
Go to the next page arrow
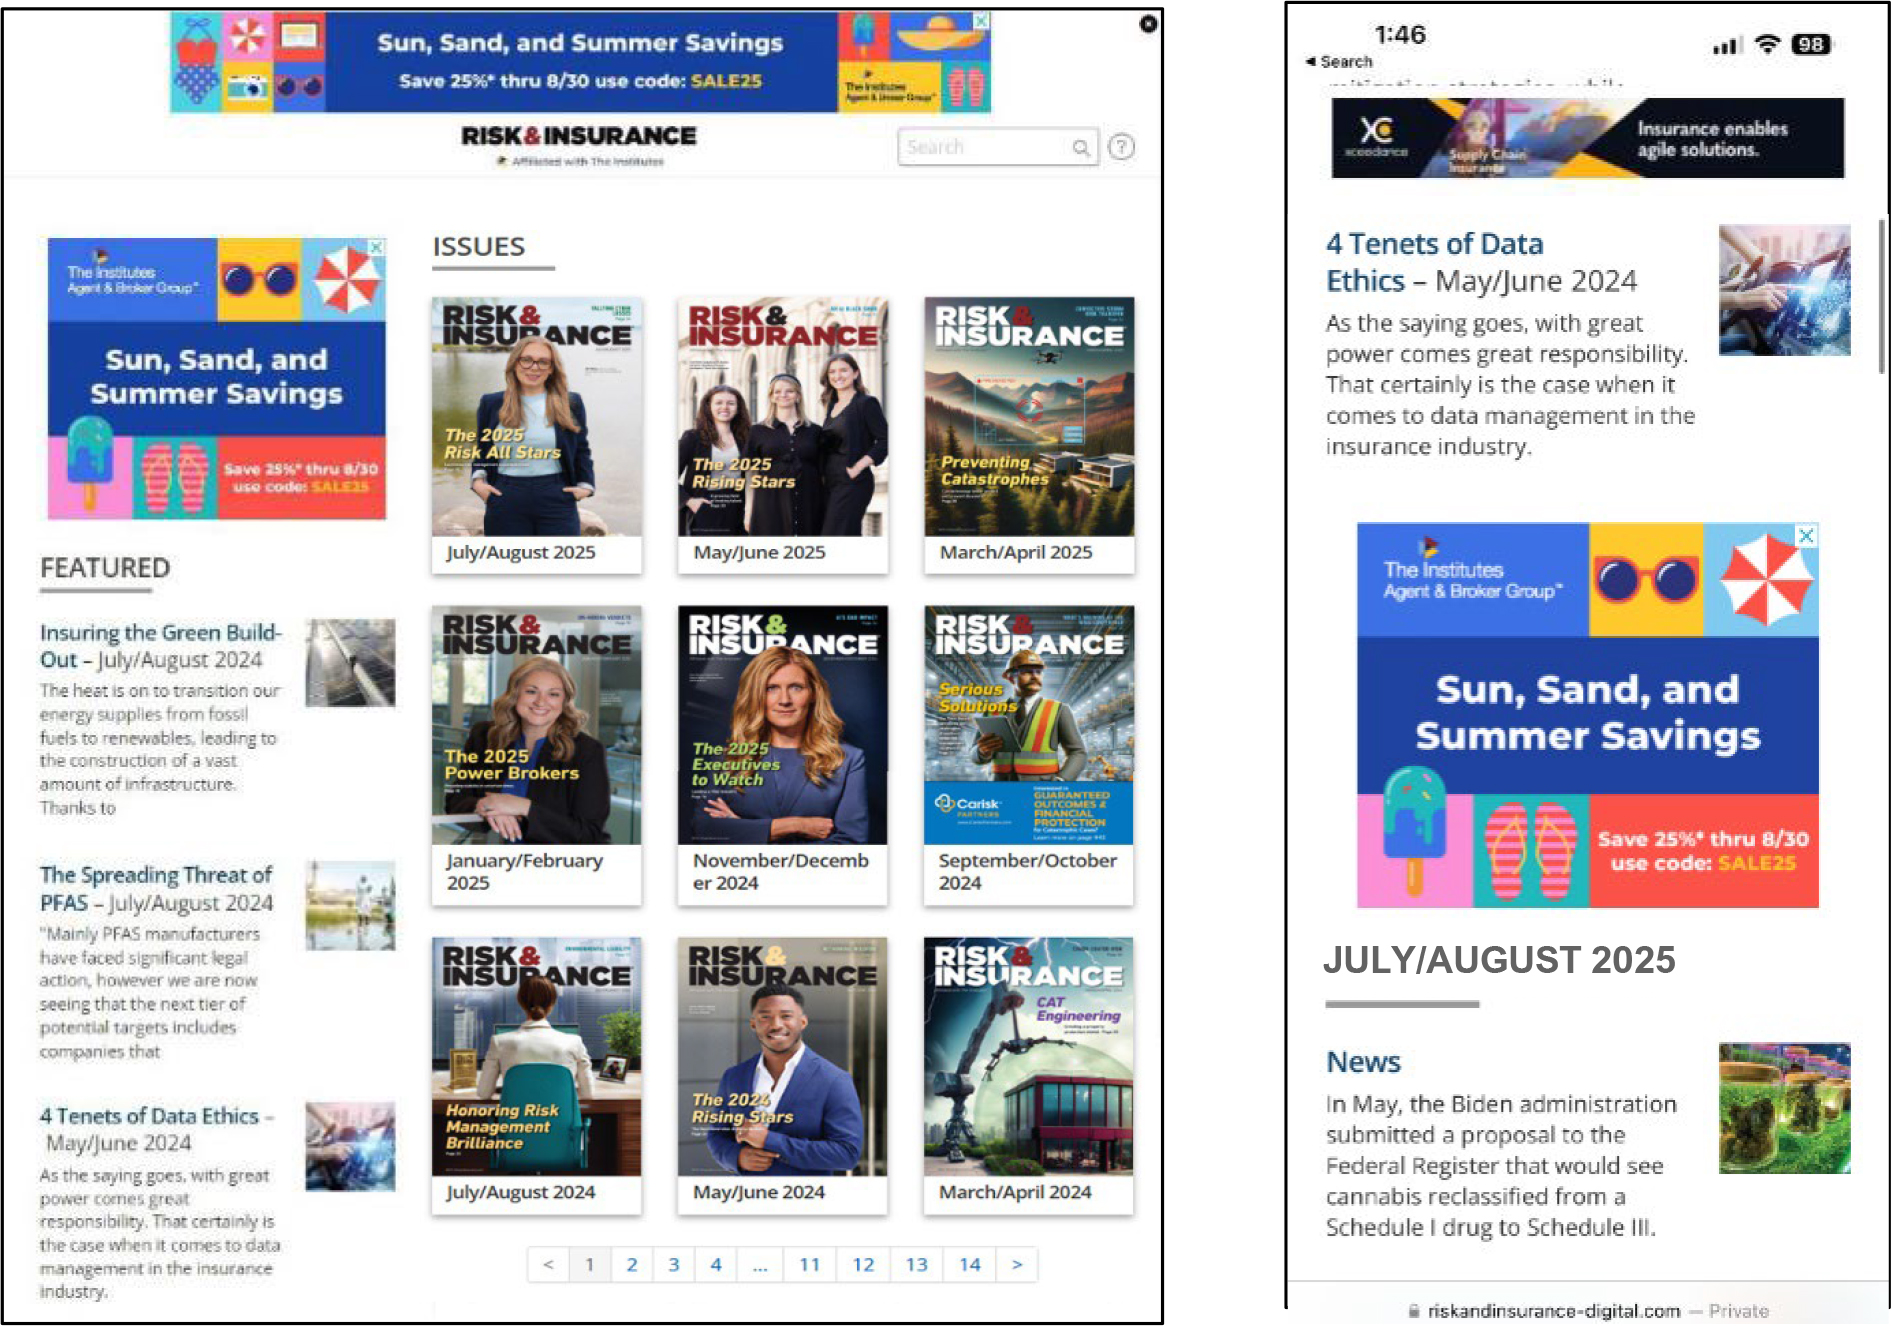coord(1016,1265)
